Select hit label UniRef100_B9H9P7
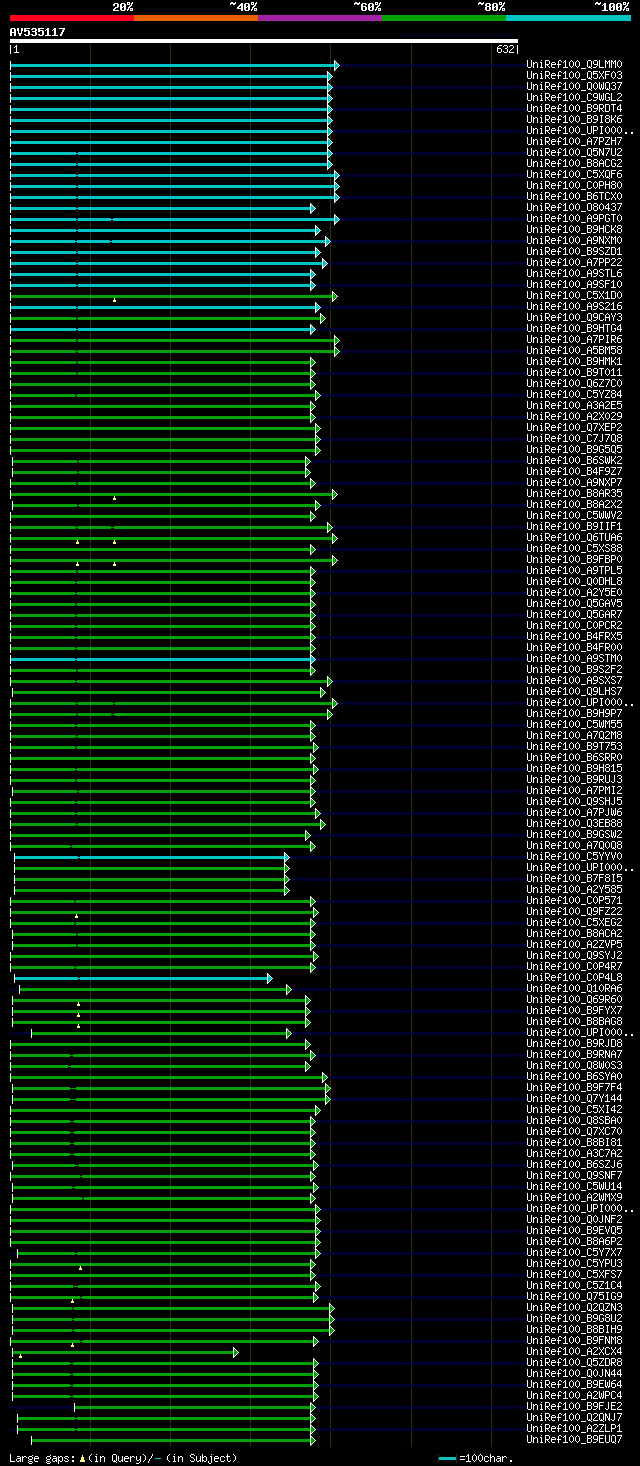640x1466 pixels. point(574,714)
